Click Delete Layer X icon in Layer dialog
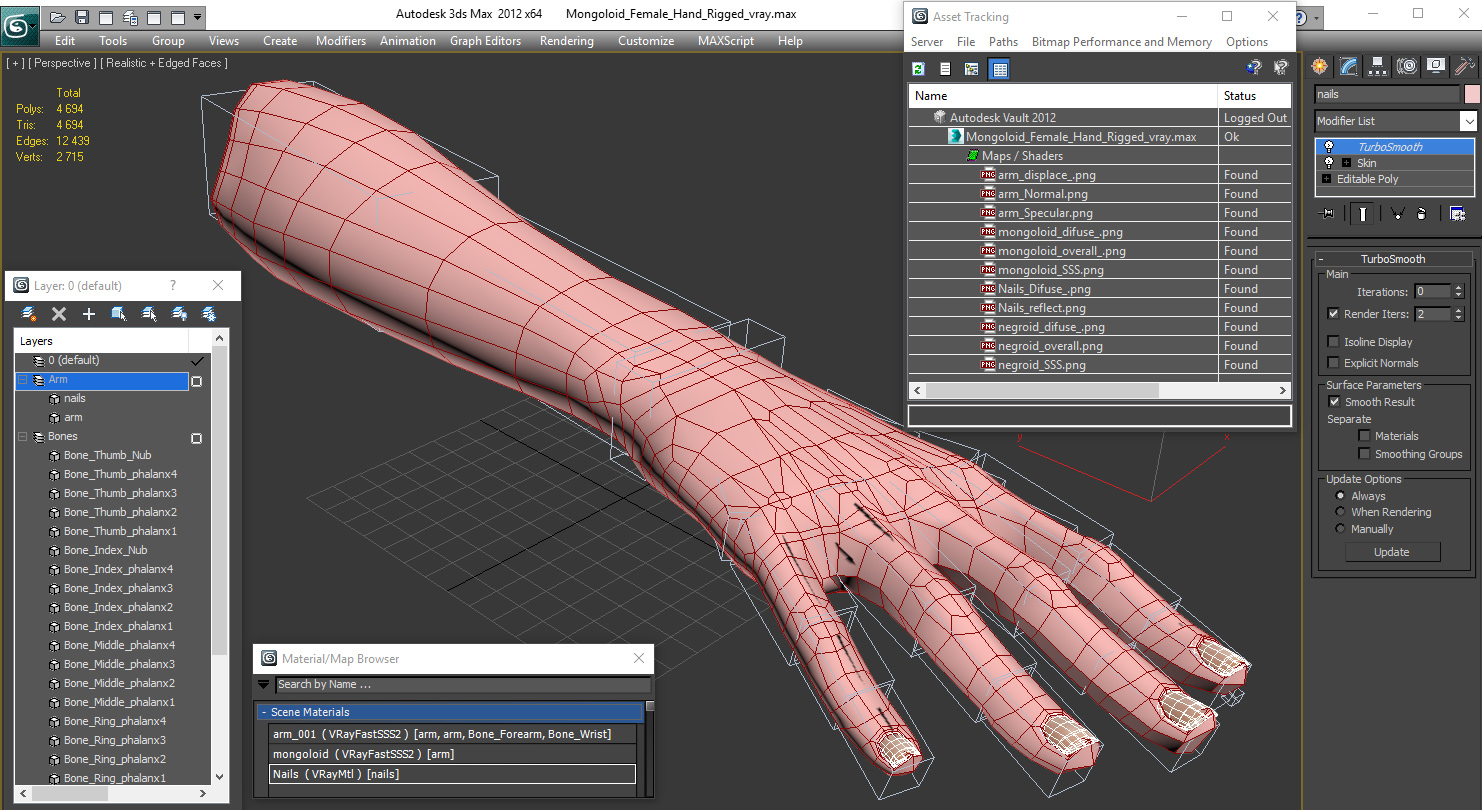The height and width of the screenshot is (810, 1482). tap(59, 314)
